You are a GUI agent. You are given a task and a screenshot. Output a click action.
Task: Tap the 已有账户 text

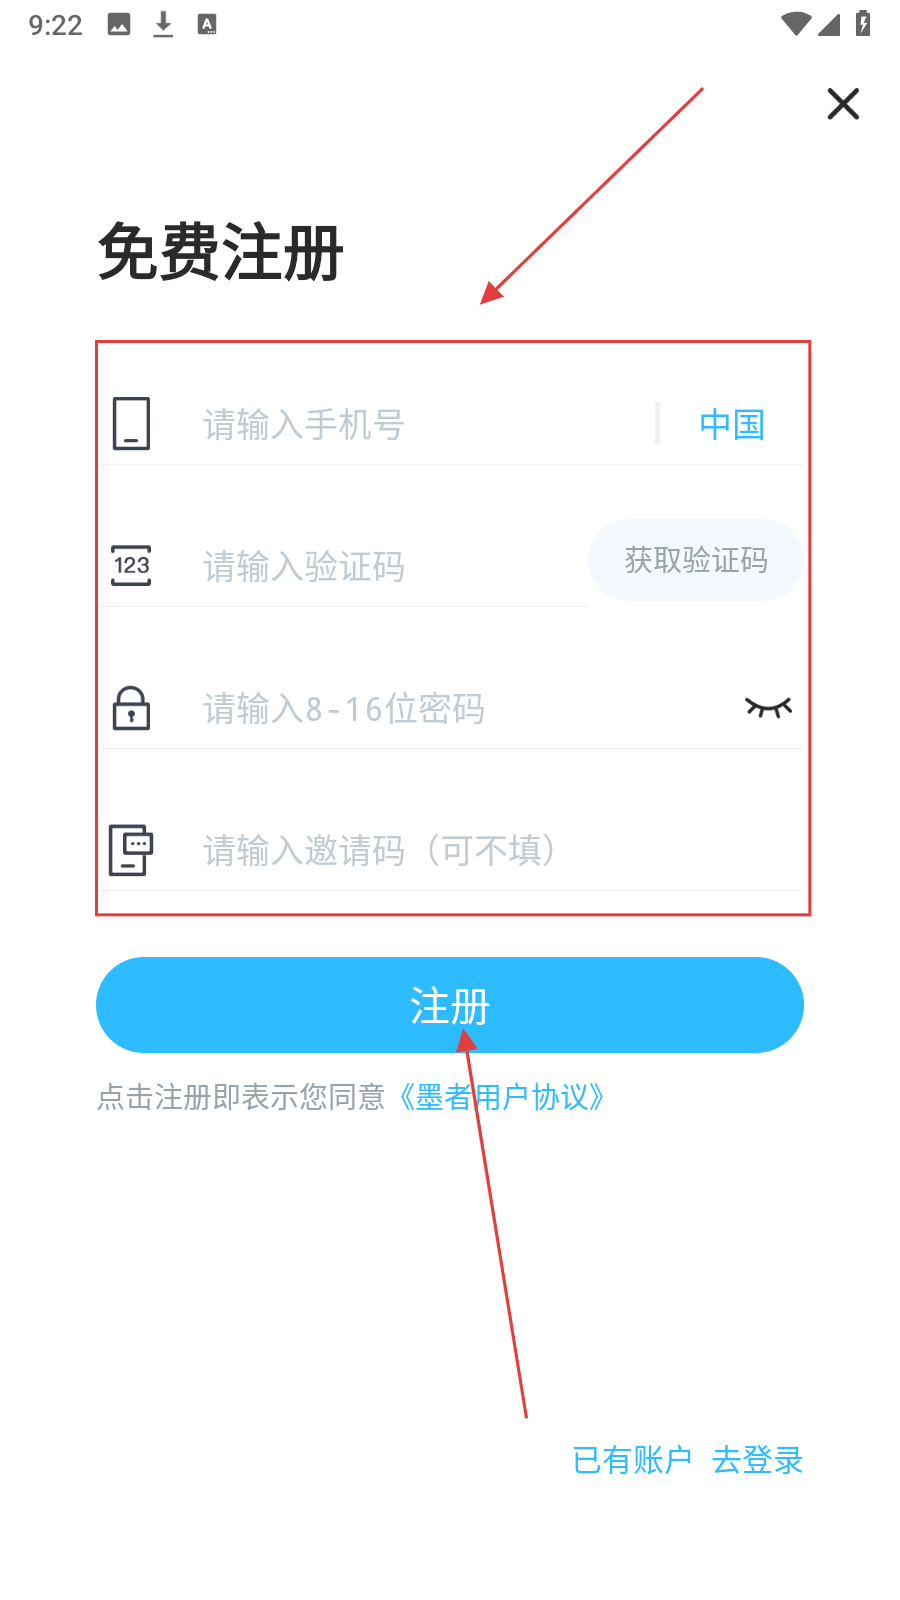pyautogui.click(x=632, y=1460)
